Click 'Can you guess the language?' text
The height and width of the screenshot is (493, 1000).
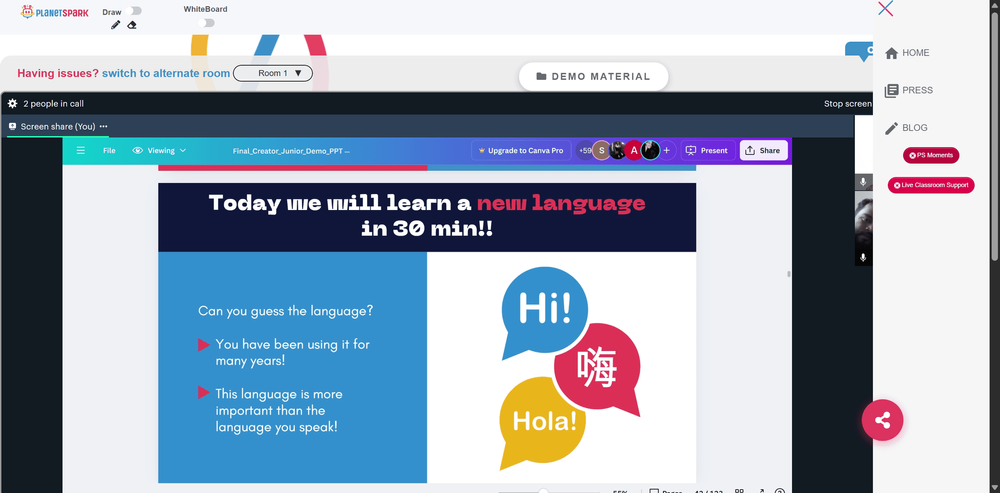coord(286,311)
